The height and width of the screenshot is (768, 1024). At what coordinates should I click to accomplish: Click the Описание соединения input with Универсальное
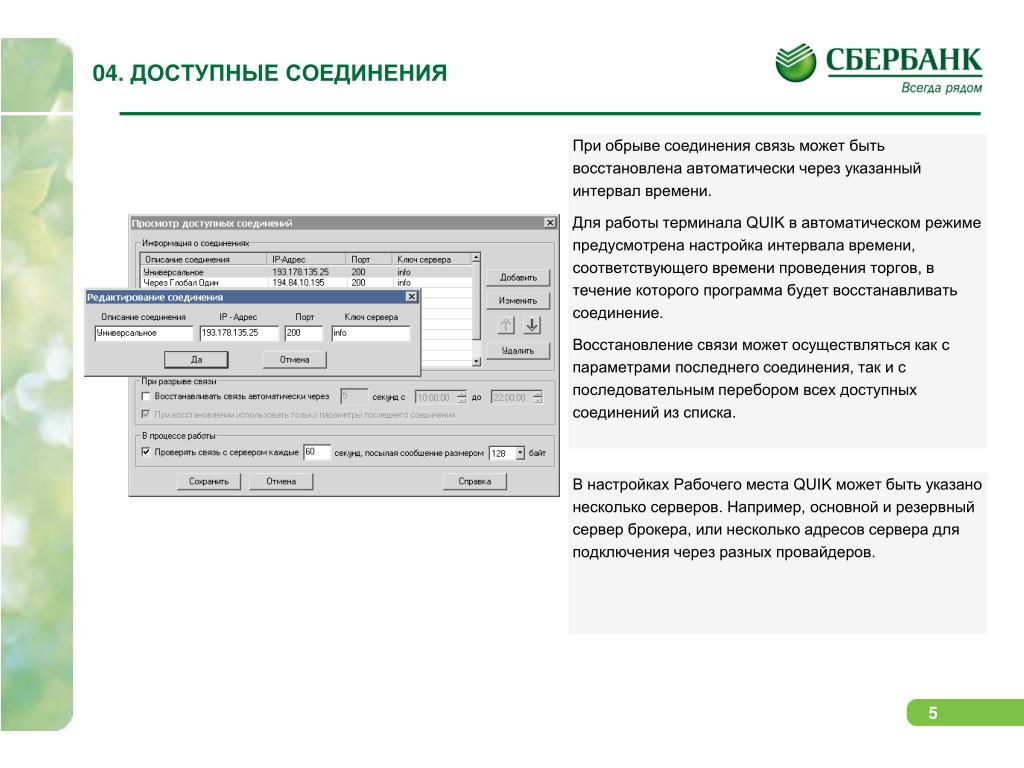pos(144,333)
